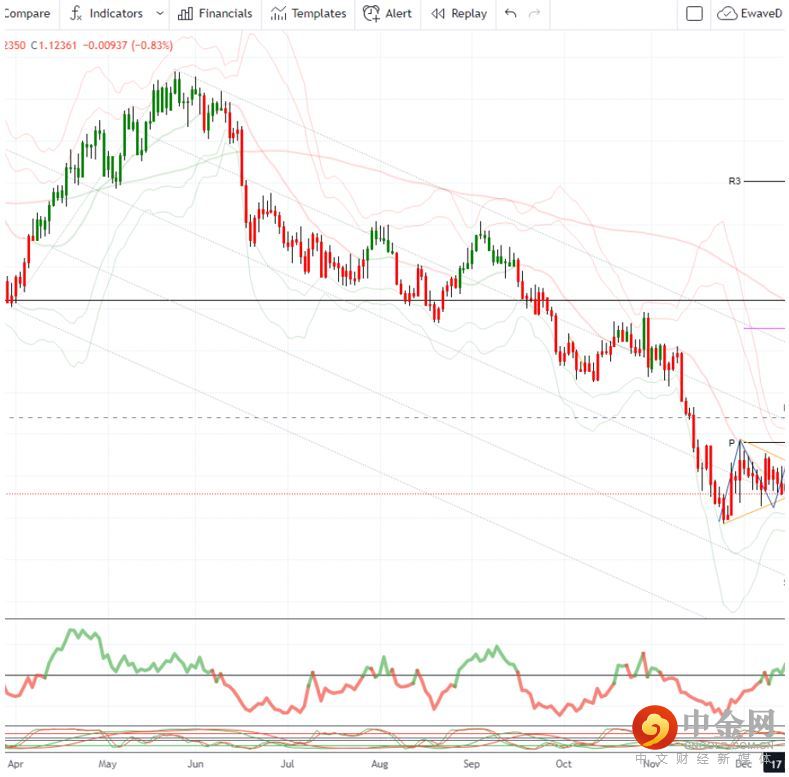
Task: Undo the last chart action
Action: tap(510, 13)
